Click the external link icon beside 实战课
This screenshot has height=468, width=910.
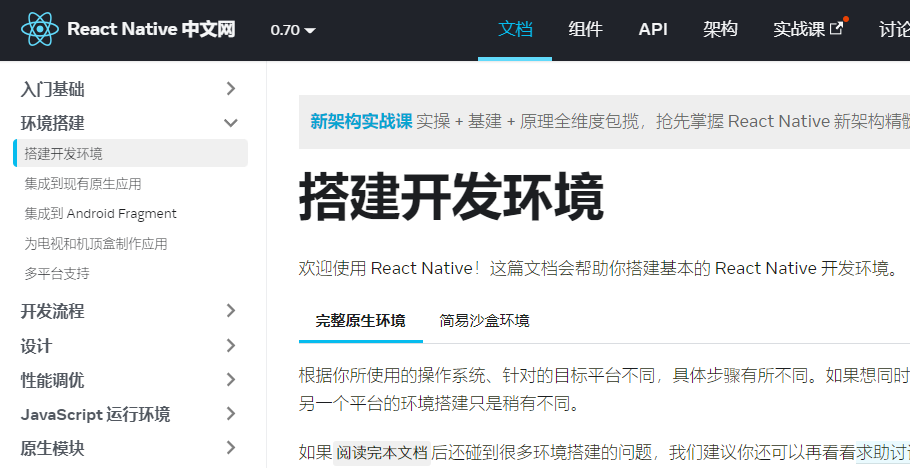[x=836, y=28]
